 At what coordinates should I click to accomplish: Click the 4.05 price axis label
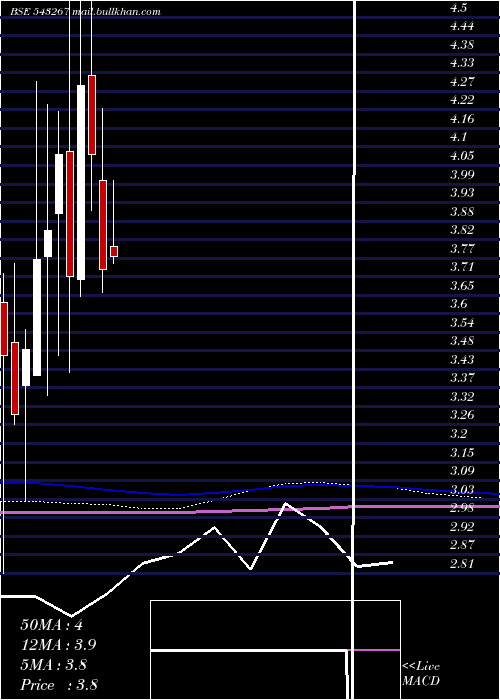click(x=462, y=156)
